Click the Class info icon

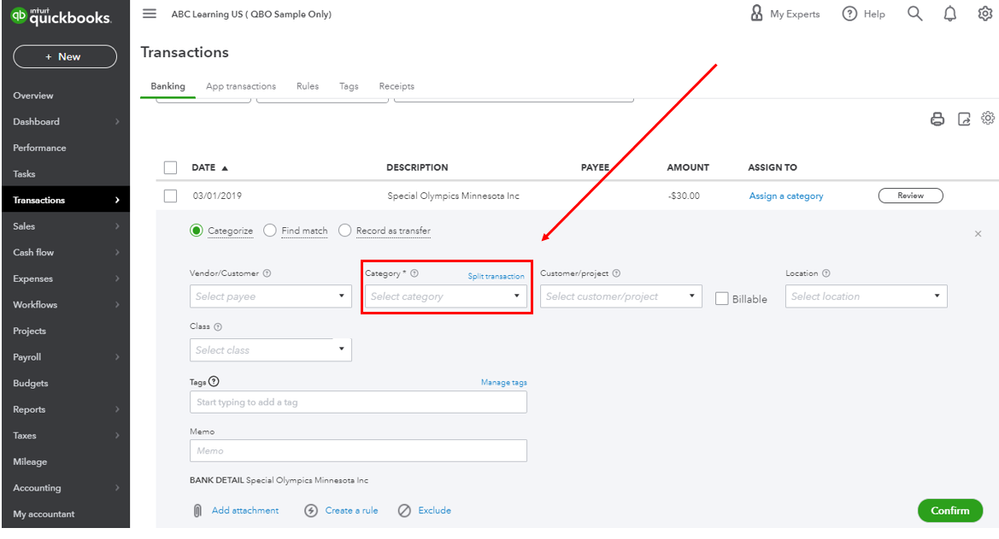[x=218, y=327]
